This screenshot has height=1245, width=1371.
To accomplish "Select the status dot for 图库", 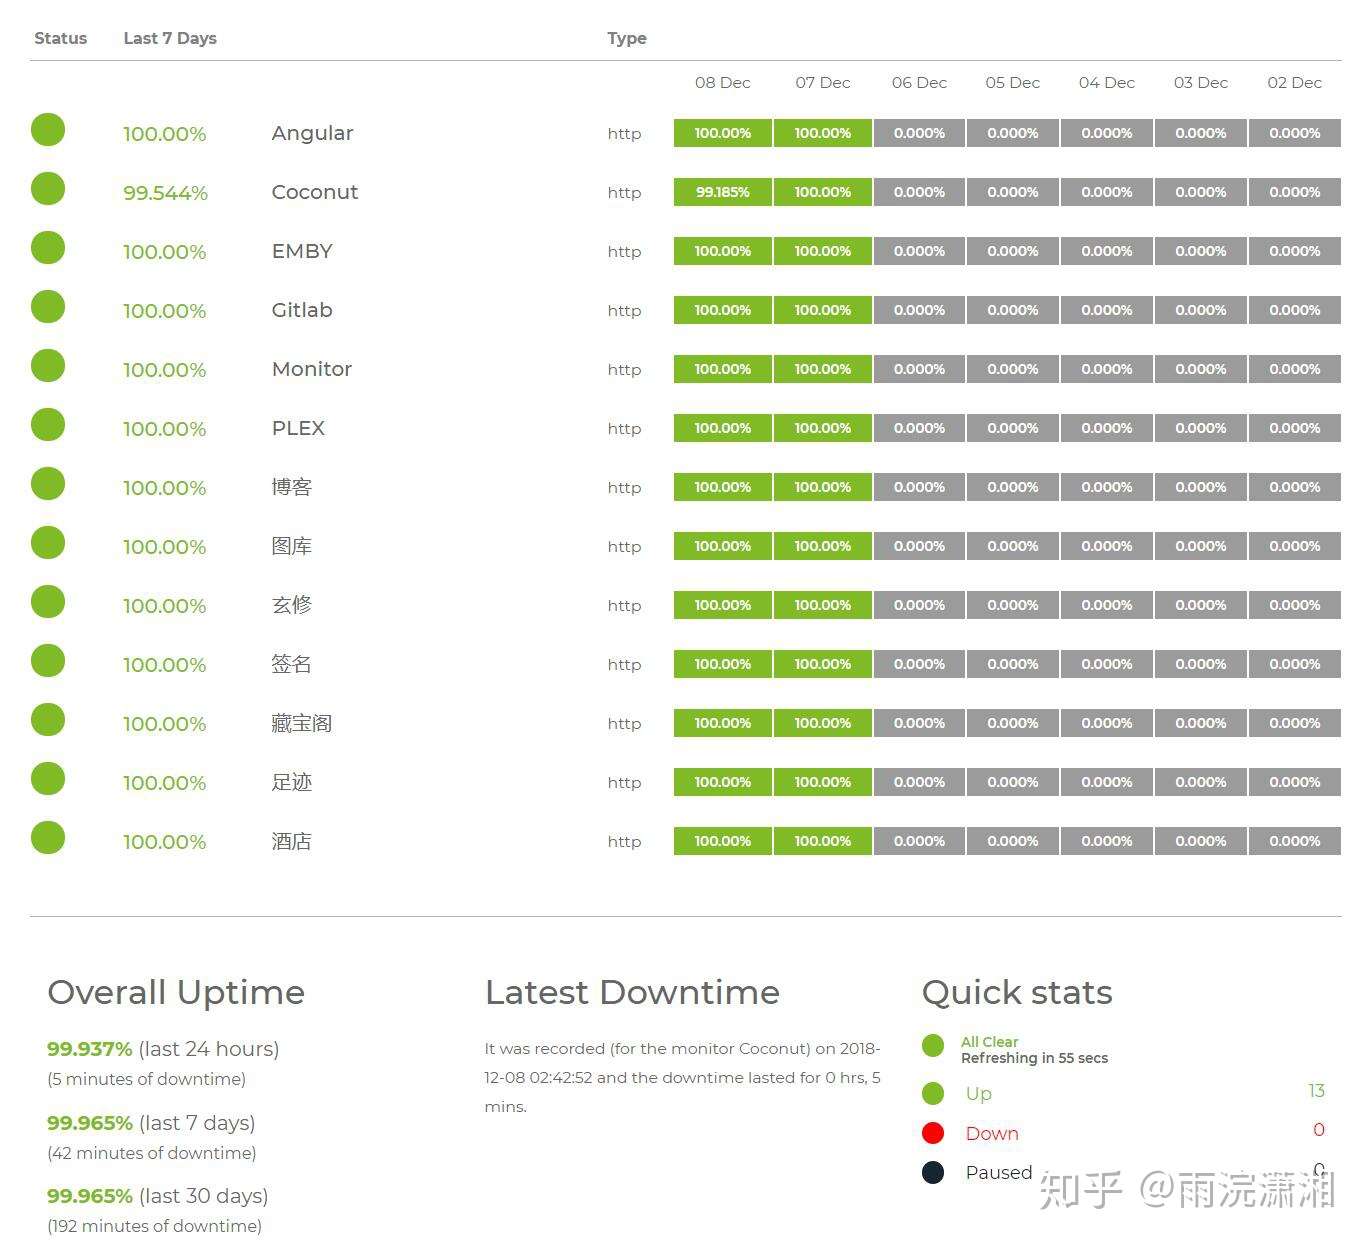I will click(x=48, y=543).
